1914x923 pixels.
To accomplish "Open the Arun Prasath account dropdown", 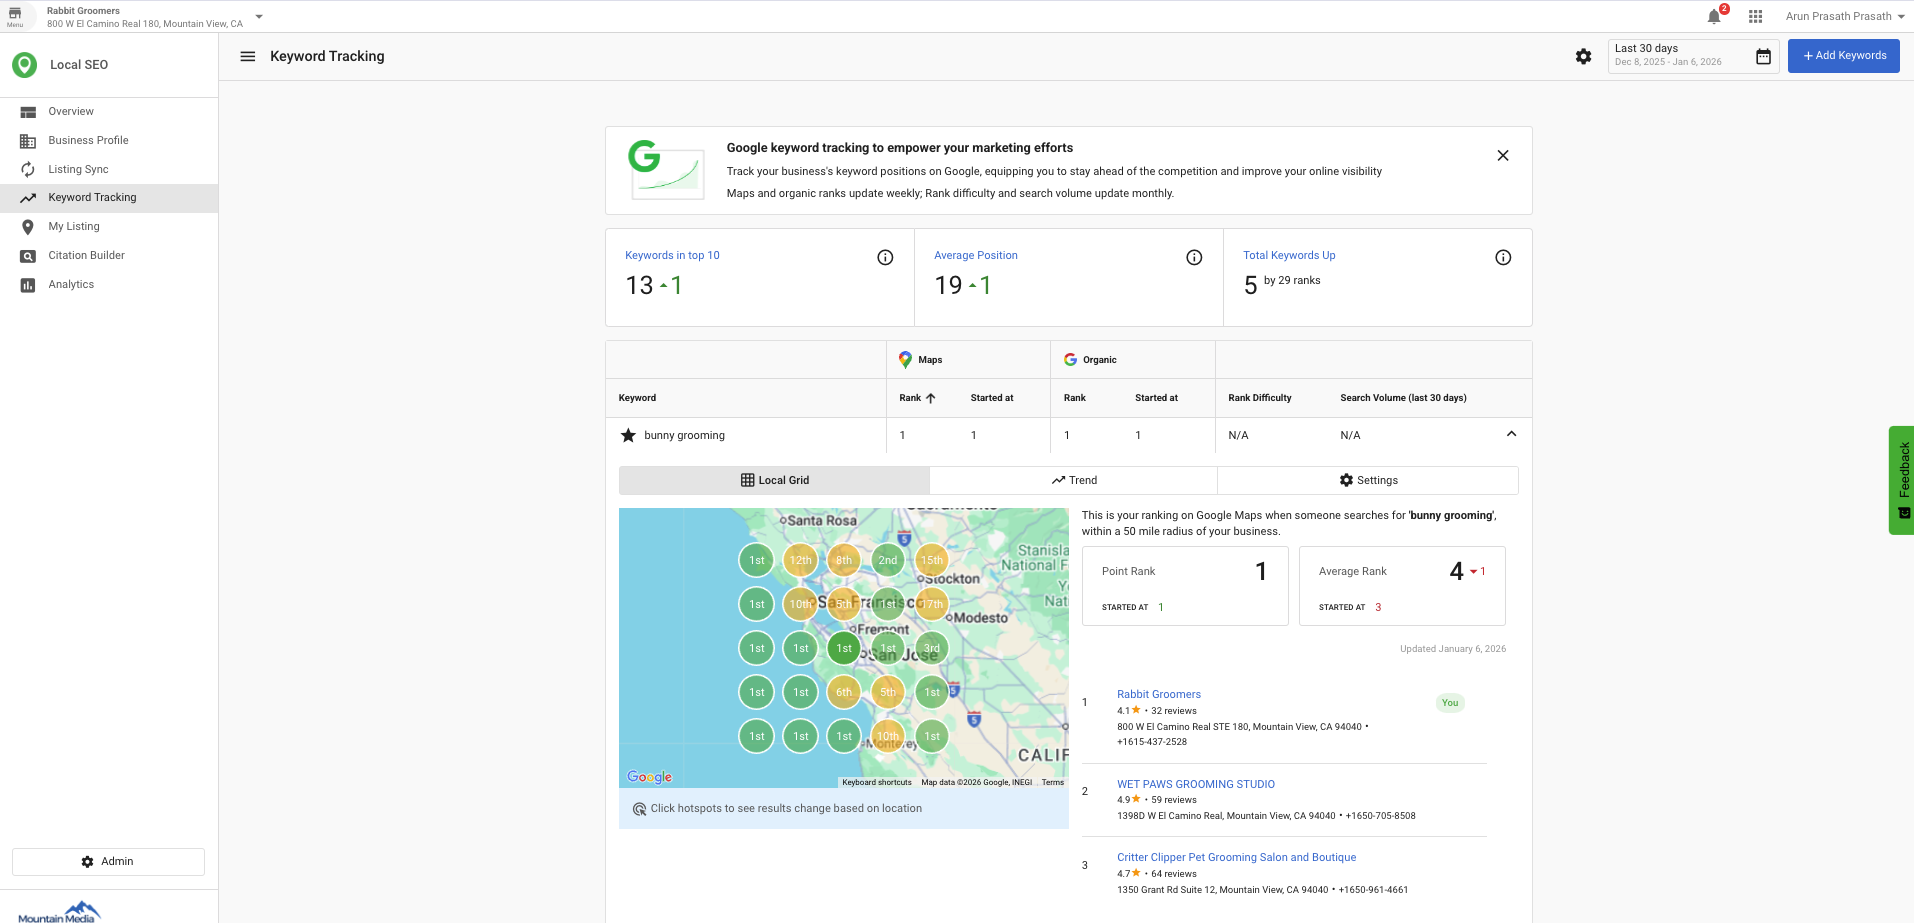I will coord(1845,16).
